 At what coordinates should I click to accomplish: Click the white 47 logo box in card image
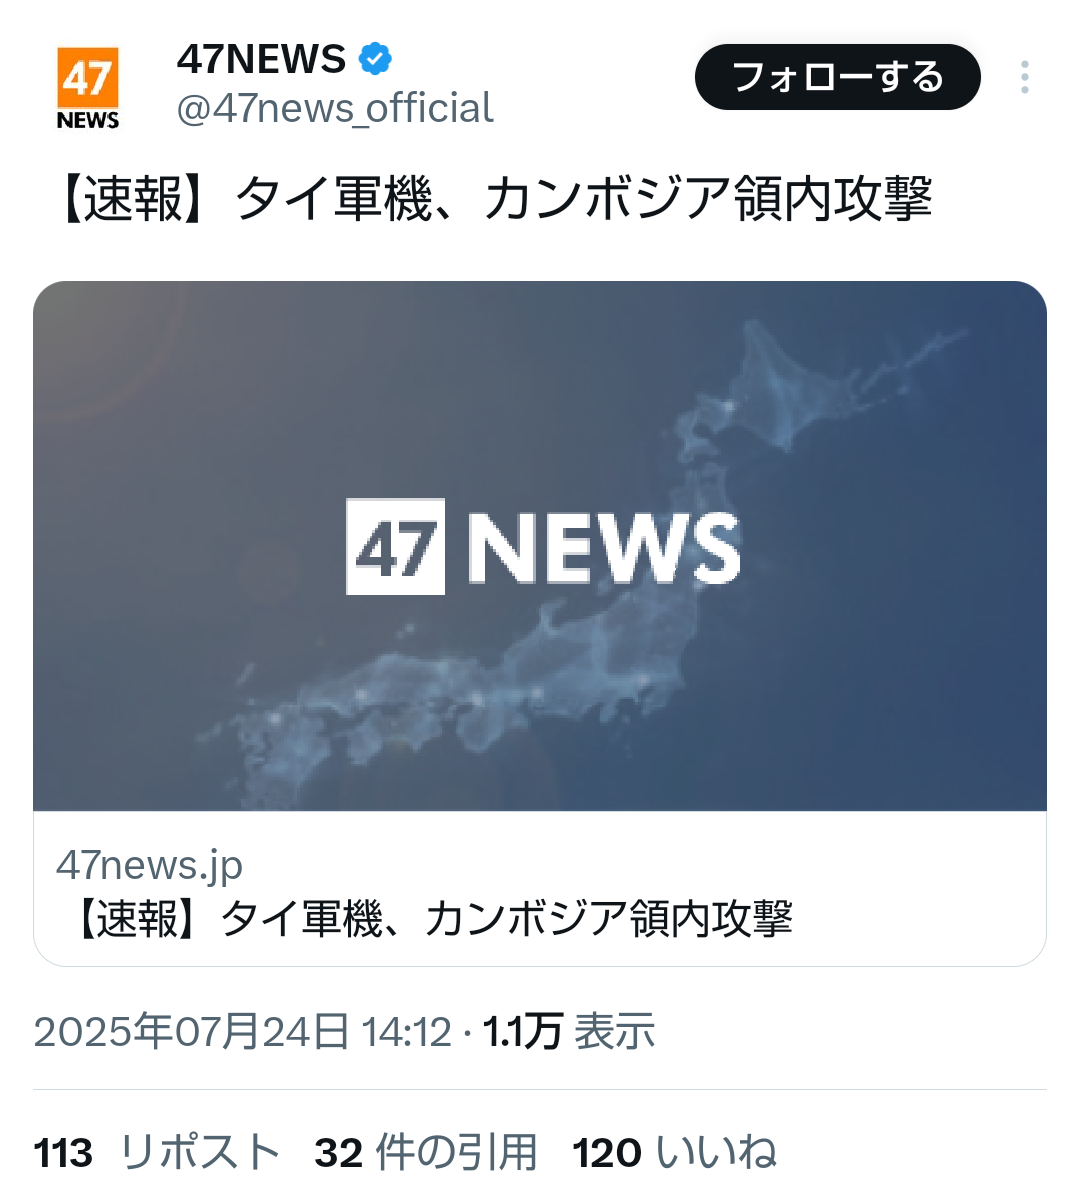pyautogui.click(x=395, y=546)
